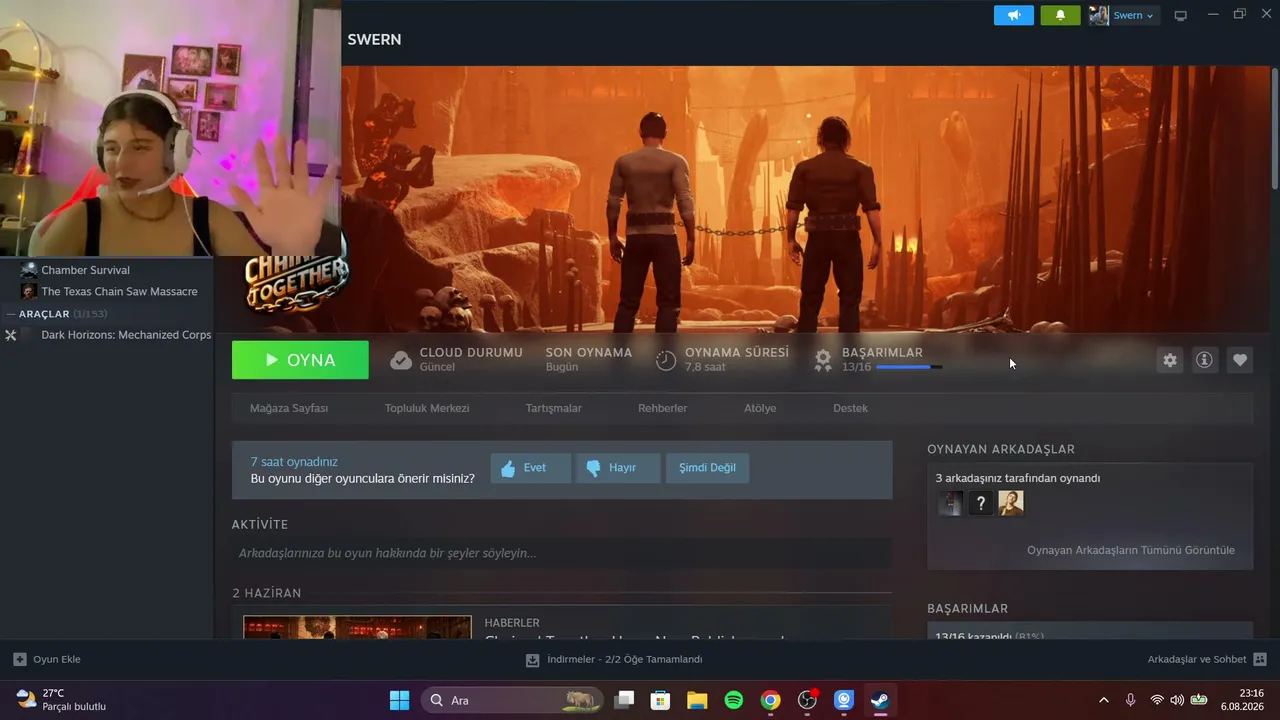Open the Wi-Fi network tray icon
The height and width of the screenshot is (720, 1280).
point(1157,700)
